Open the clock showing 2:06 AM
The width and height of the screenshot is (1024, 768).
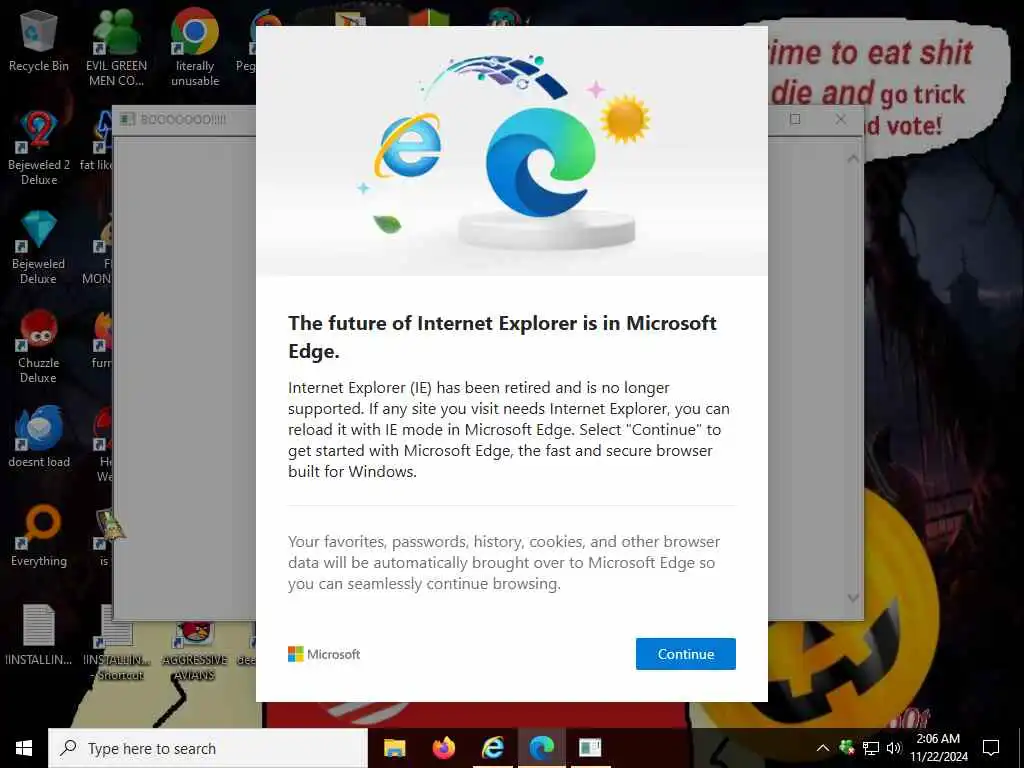click(x=938, y=748)
